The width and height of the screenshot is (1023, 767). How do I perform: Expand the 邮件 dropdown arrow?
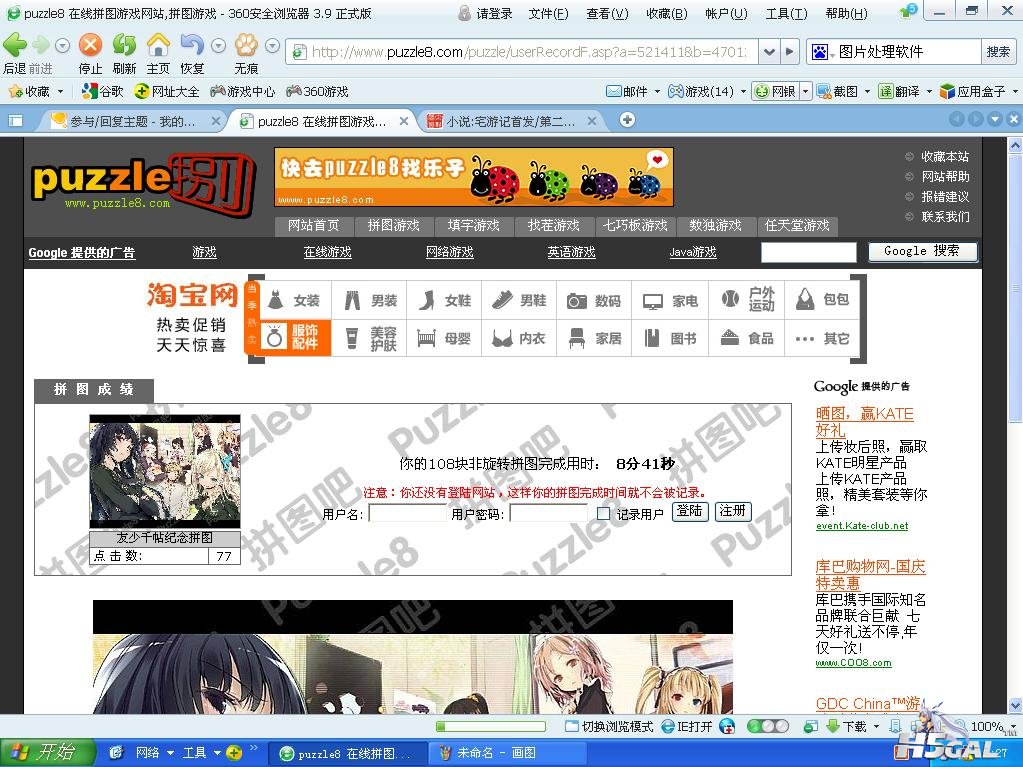pyautogui.click(x=657, y=92)
